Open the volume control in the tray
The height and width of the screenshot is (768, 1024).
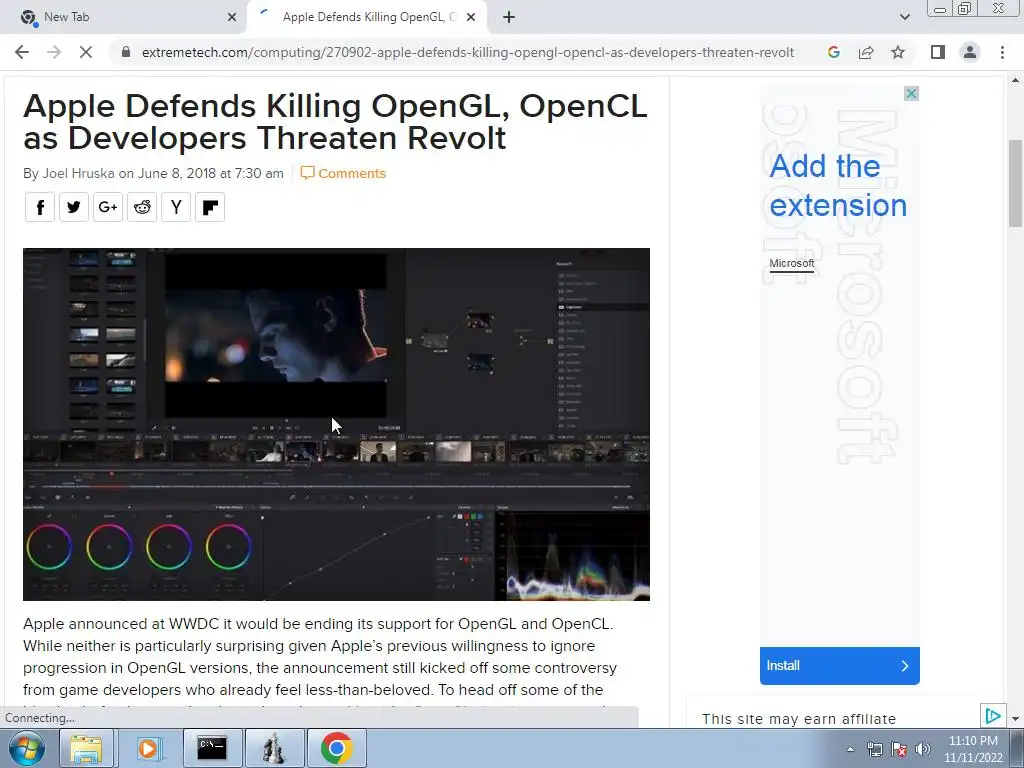[922, 749]
